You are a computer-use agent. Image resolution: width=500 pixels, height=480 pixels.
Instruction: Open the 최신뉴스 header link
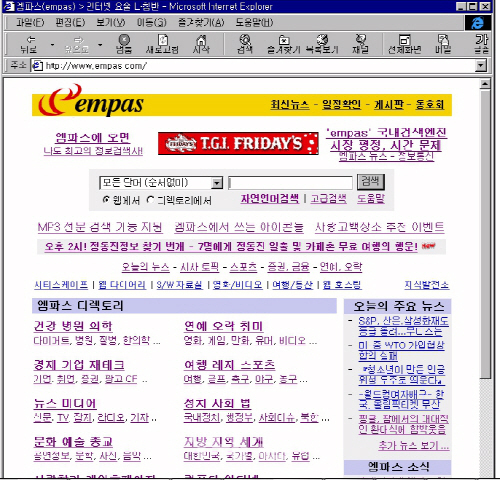tap(290, 105)
